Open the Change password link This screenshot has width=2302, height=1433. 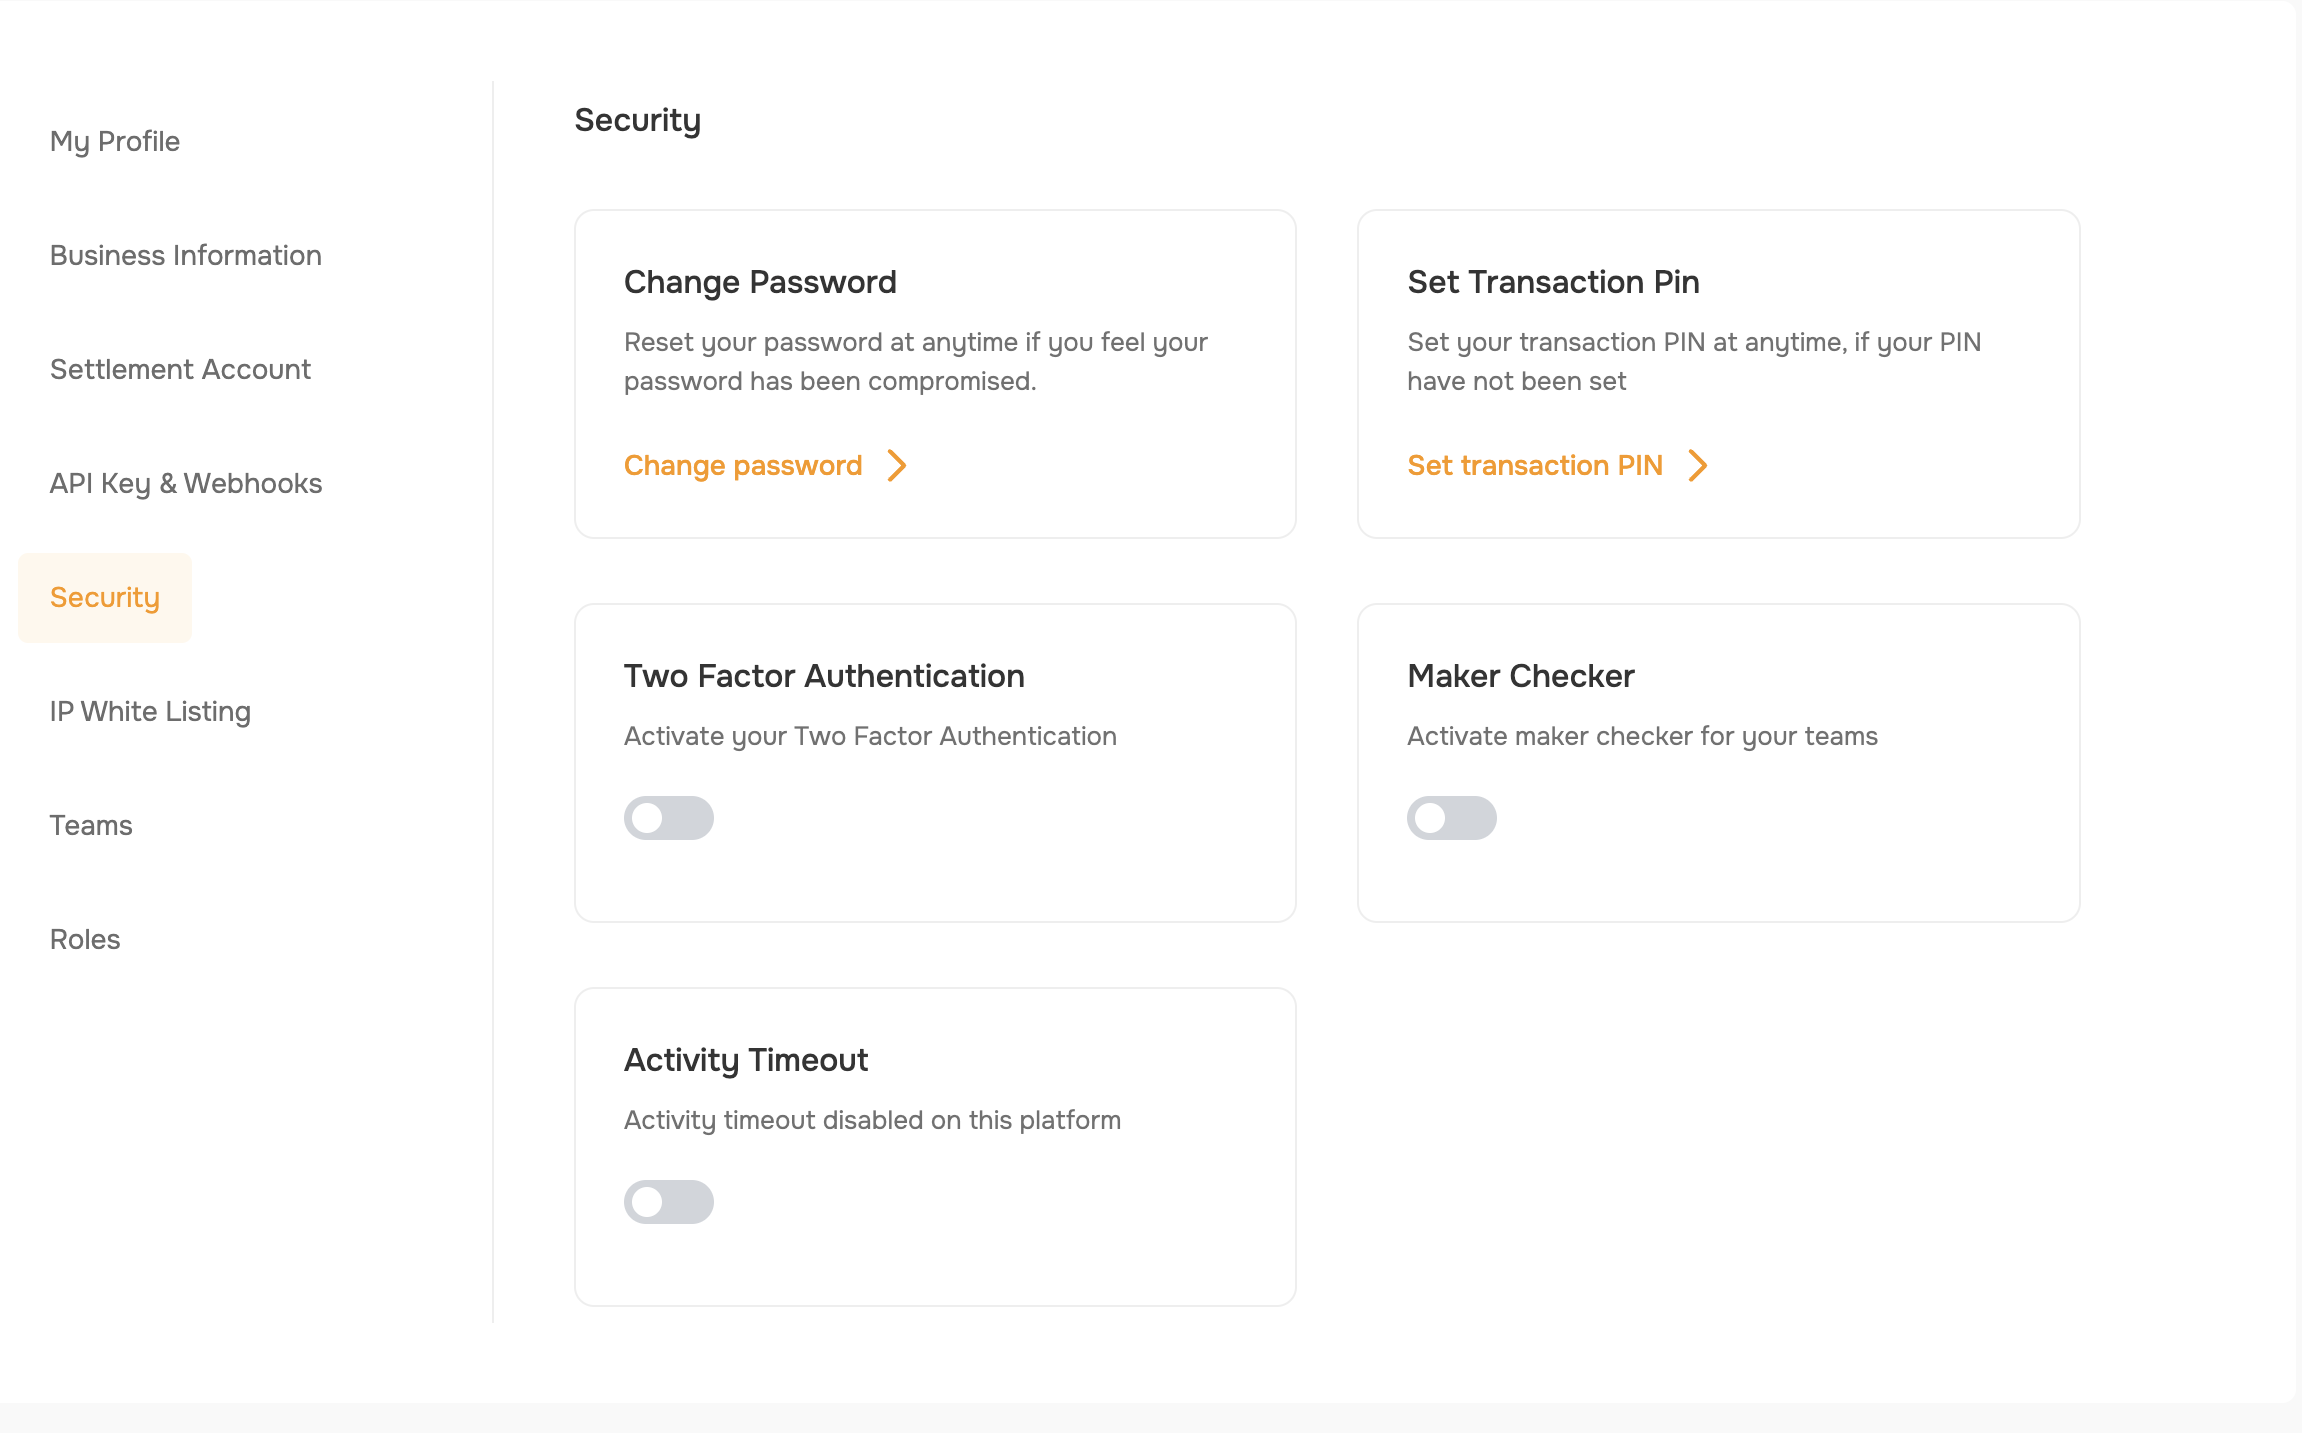click(x=743, y=465)
